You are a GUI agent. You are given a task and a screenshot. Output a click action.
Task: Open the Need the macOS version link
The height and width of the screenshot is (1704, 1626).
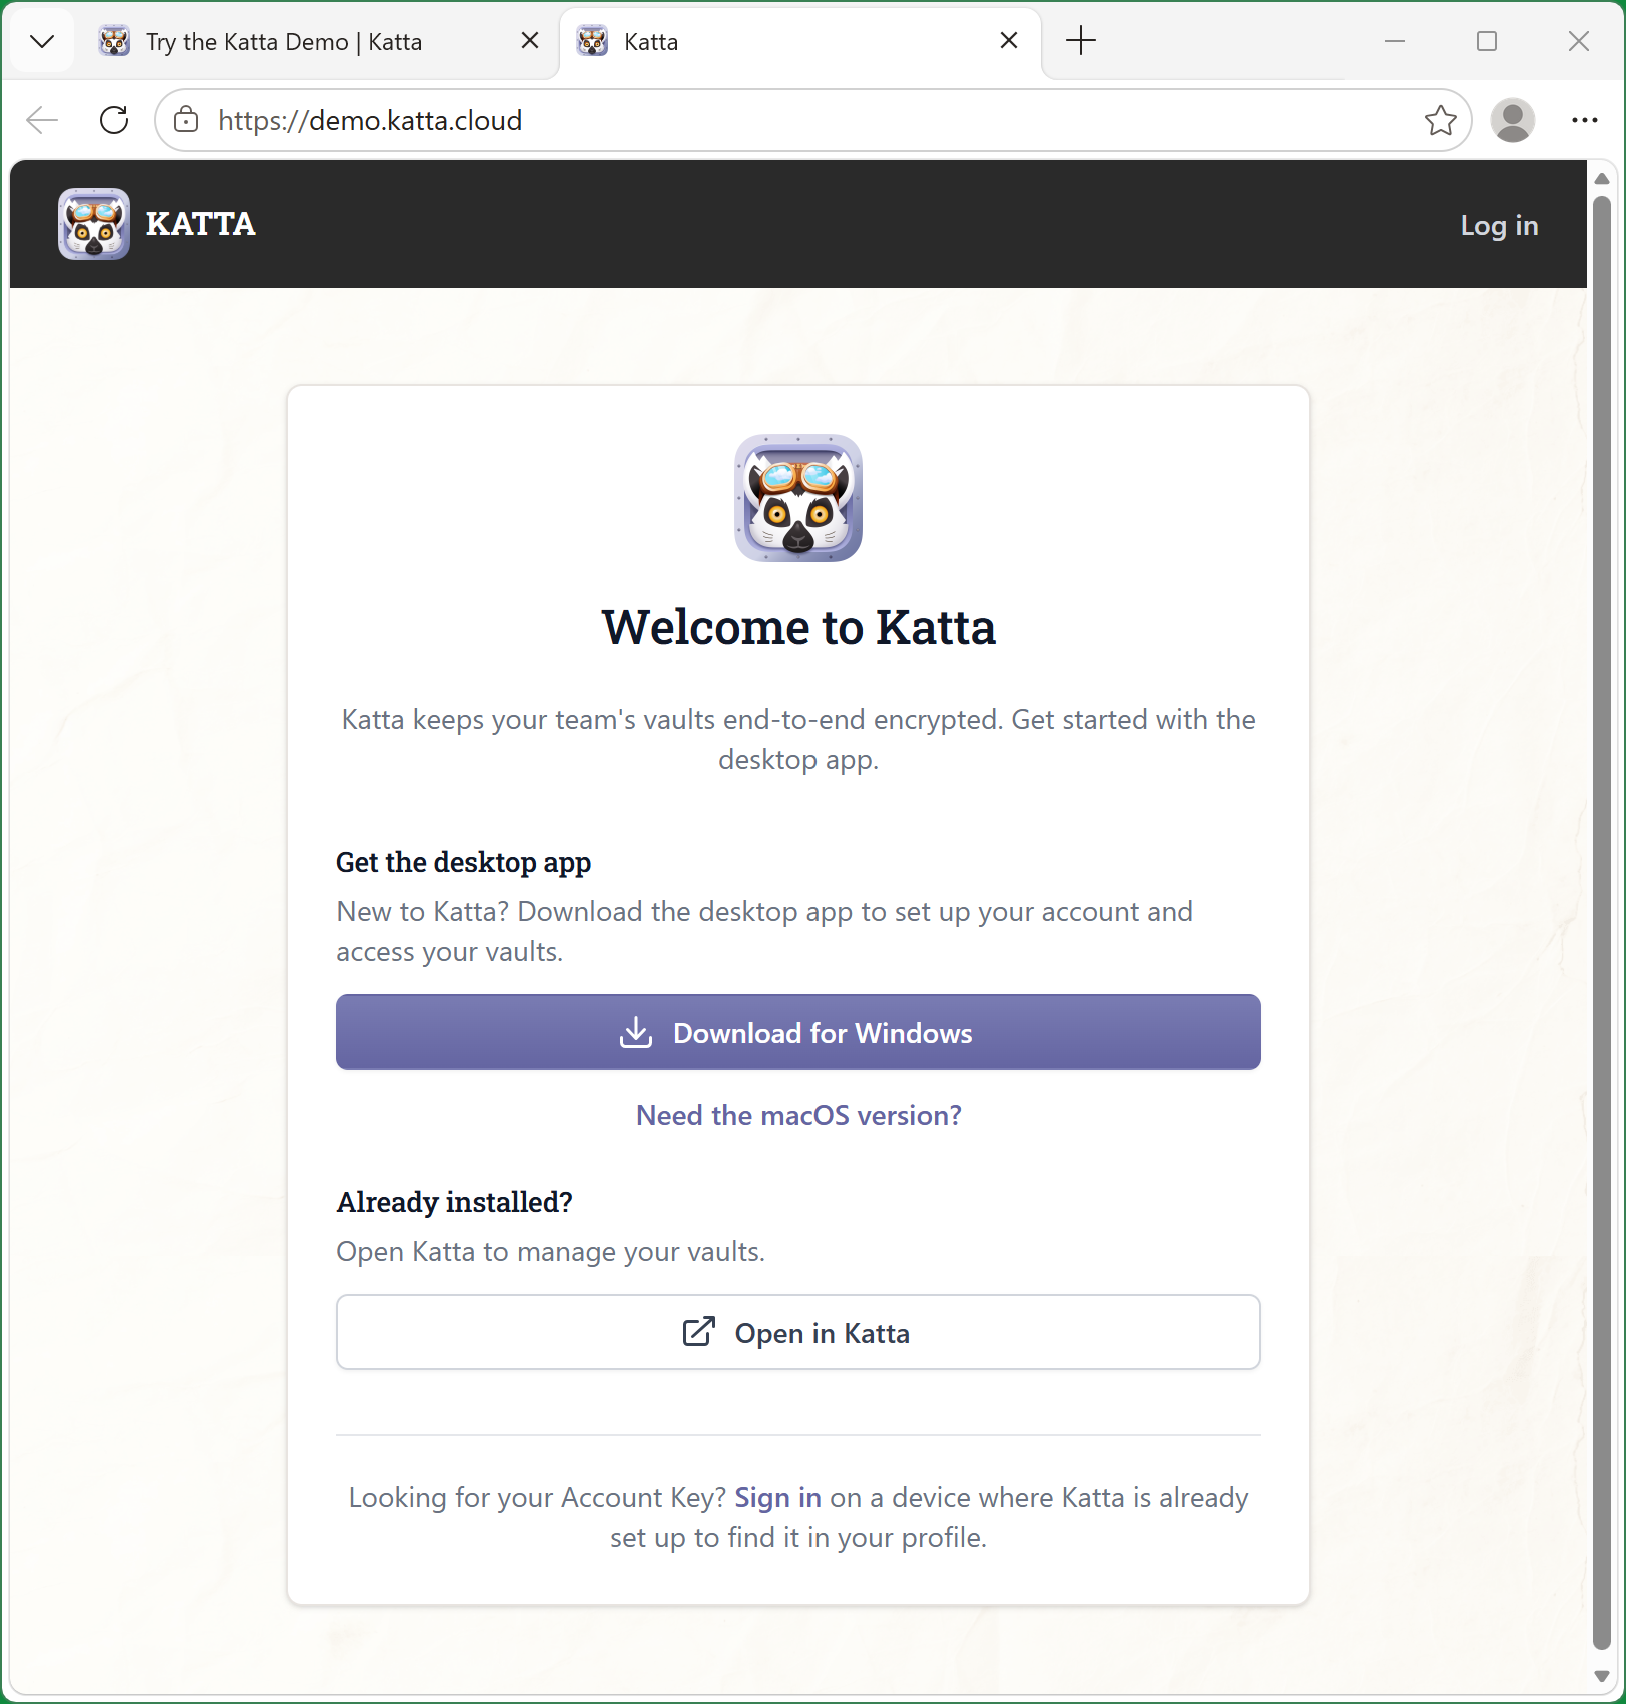[x=798, y=1115]
